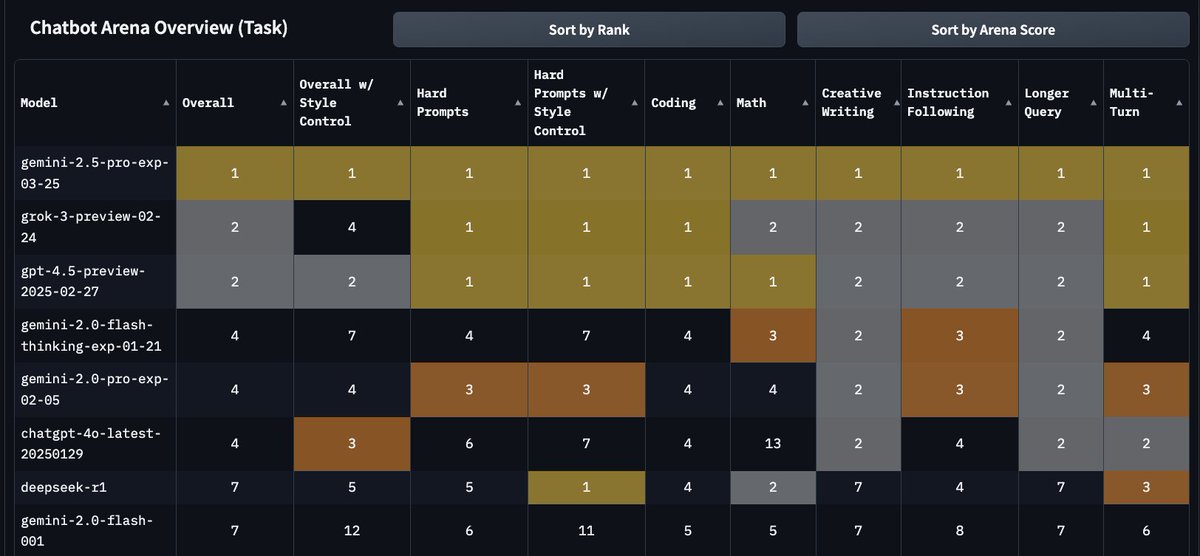Image resolution: width=1200 pixels, height=556 pixels.
Task: Sort by Overall w/ Style Control arrow
Action: point(400,103)
